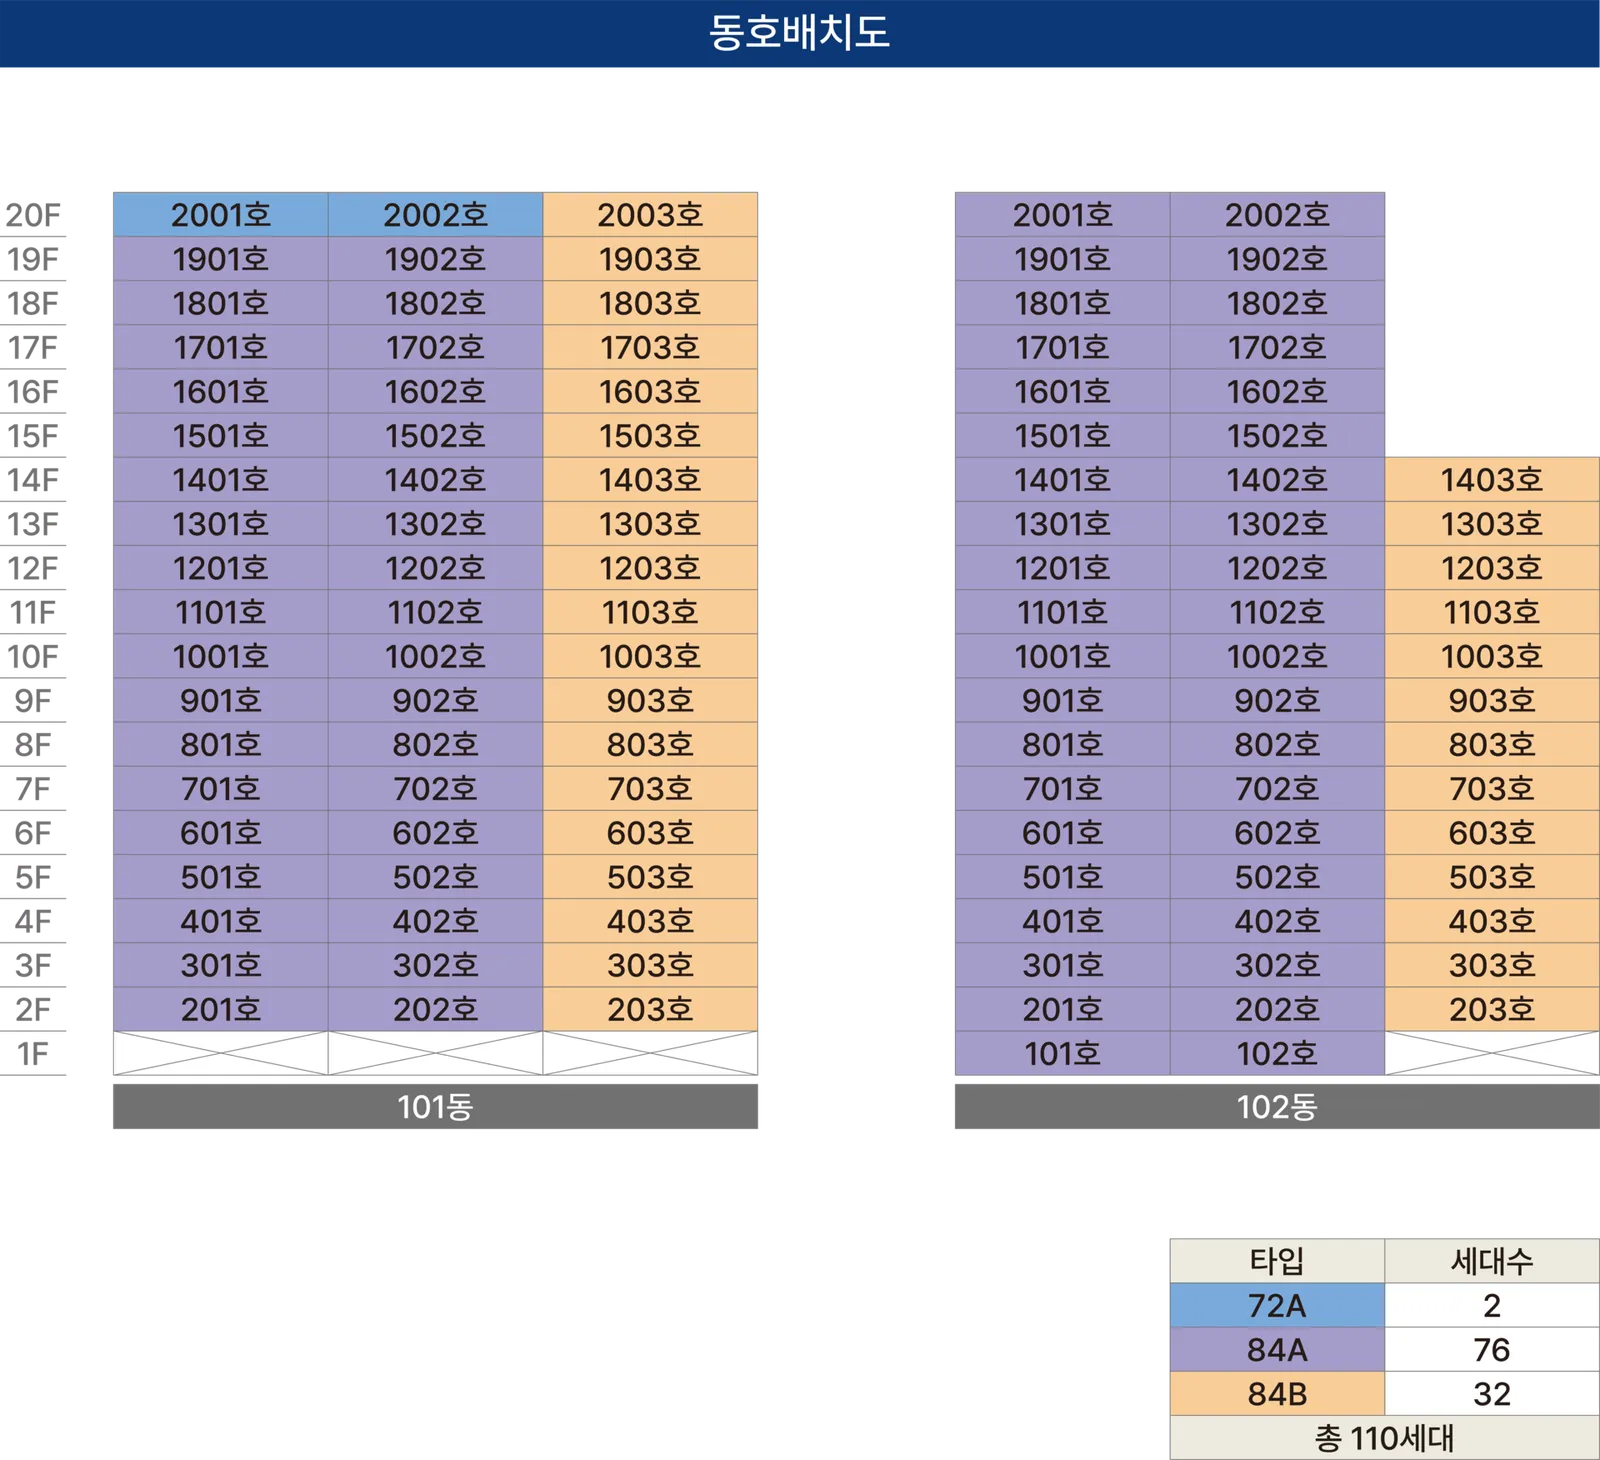The height and width of the screenshot is (1460, 1600).
Task: Click the 84A purple legend swatch
Action: pos(1277,1350)
